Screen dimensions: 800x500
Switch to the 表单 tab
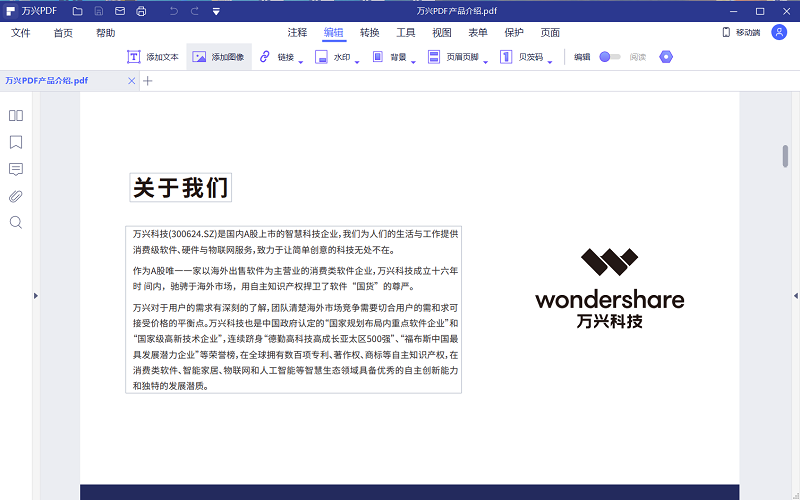pyautogui.click(x=478, y=33)
